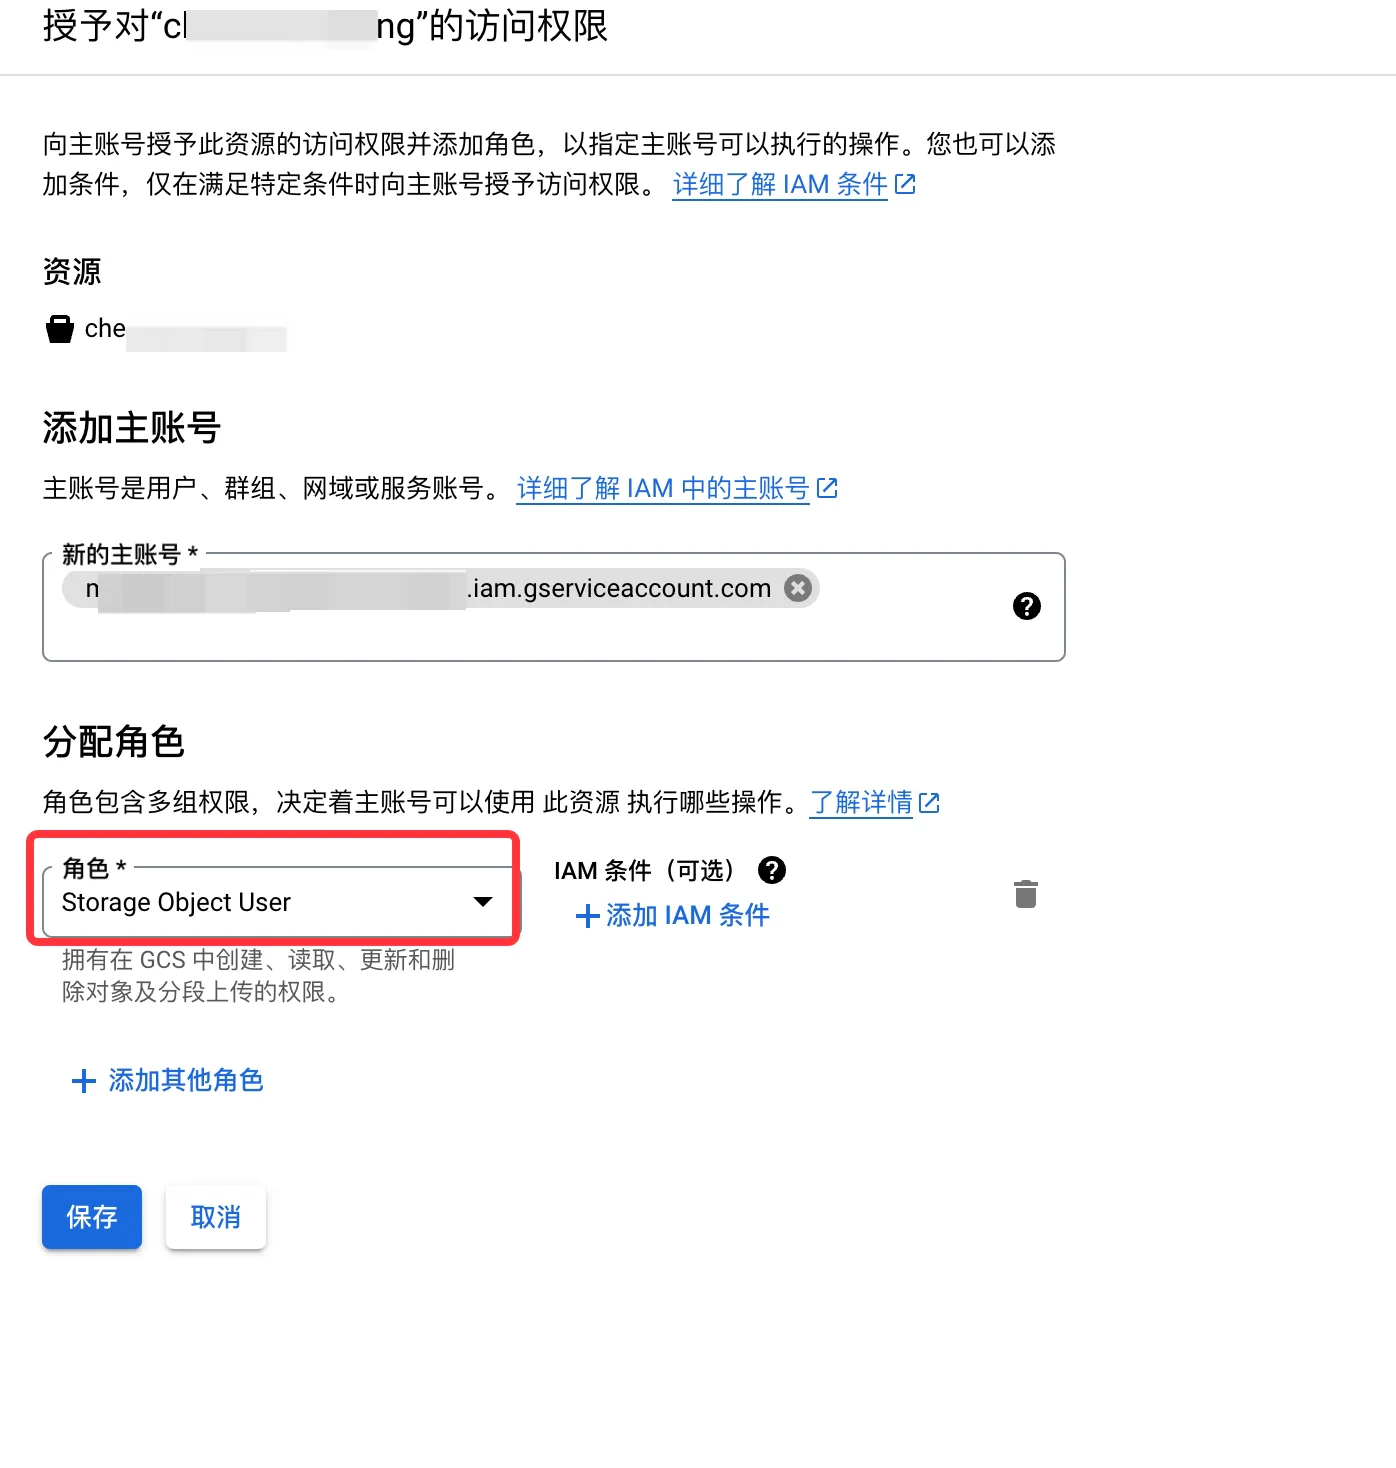This screenshot has width=1396, height=1468.
Task: Delete the Storage Object User role row
Action: click(x=1026, y=894)
